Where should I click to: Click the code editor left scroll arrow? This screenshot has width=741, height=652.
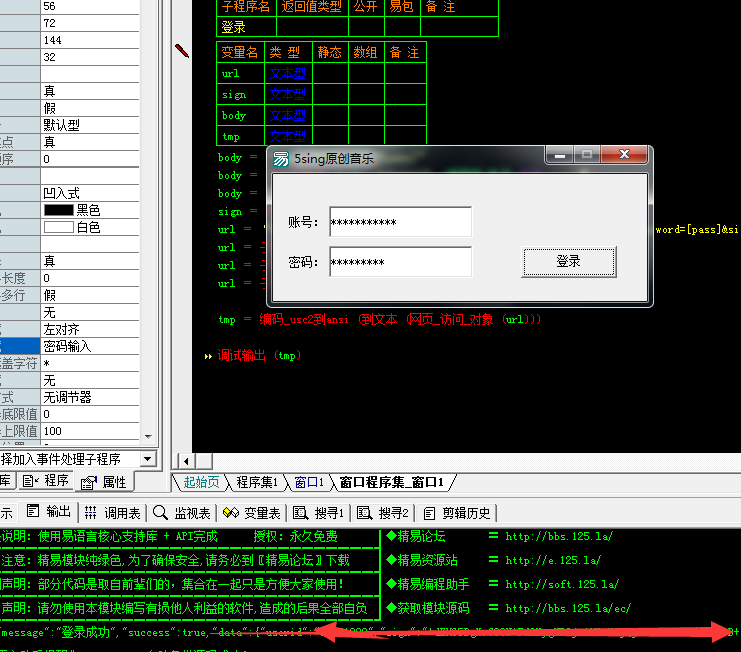click(186, 461)
